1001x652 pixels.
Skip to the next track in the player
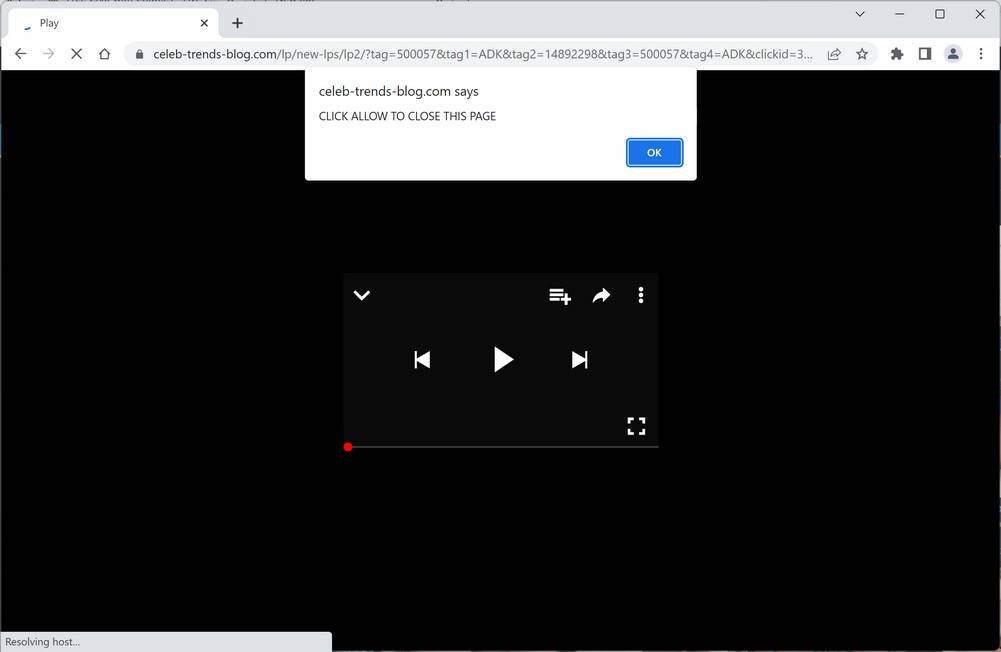click(580, 360)
